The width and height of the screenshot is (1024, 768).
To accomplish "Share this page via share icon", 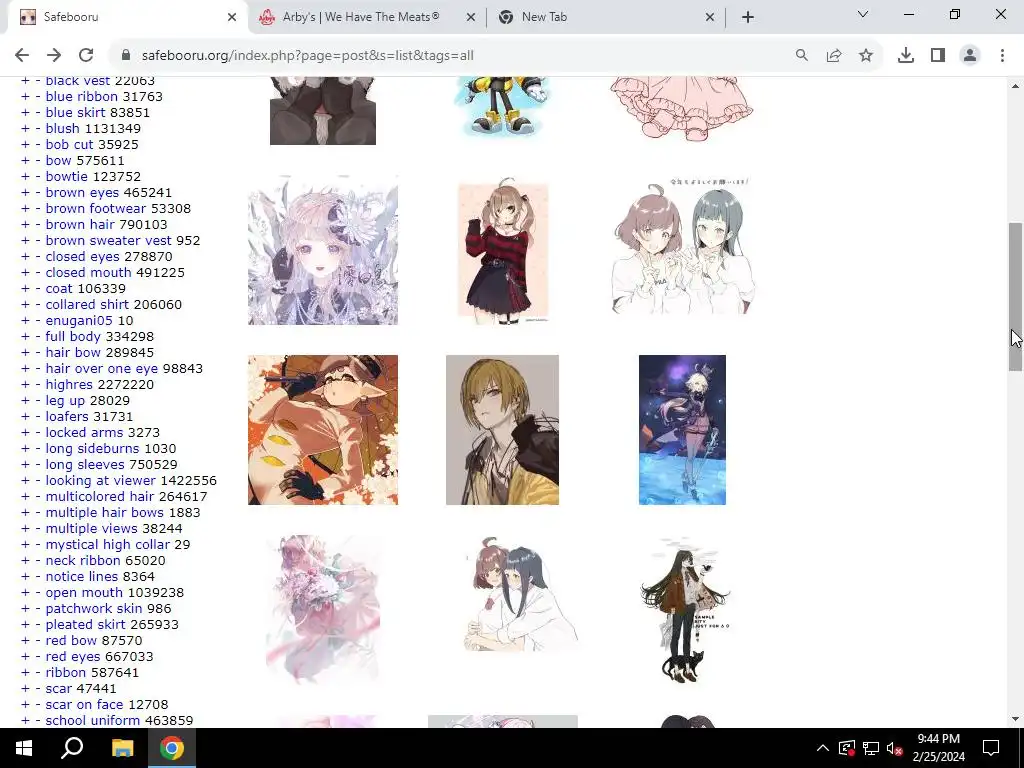I will 834,55.
